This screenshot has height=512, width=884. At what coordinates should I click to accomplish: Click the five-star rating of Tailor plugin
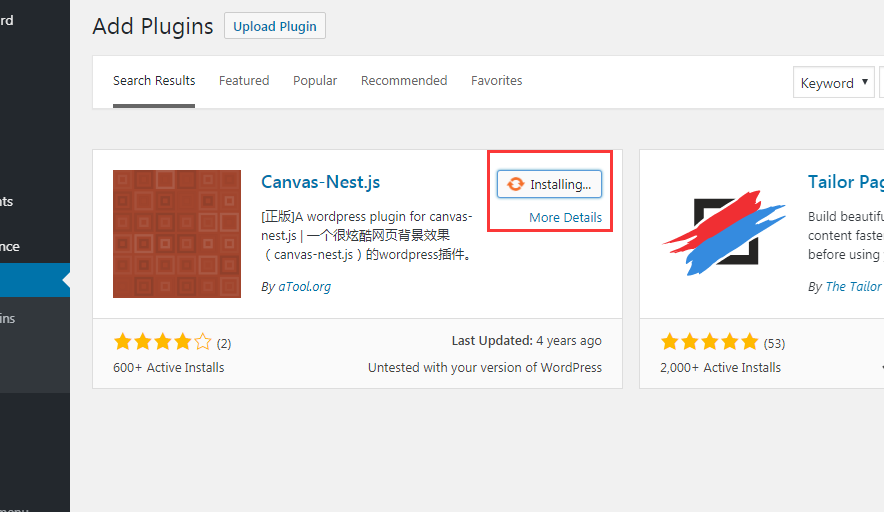click(x=709, y=342)
